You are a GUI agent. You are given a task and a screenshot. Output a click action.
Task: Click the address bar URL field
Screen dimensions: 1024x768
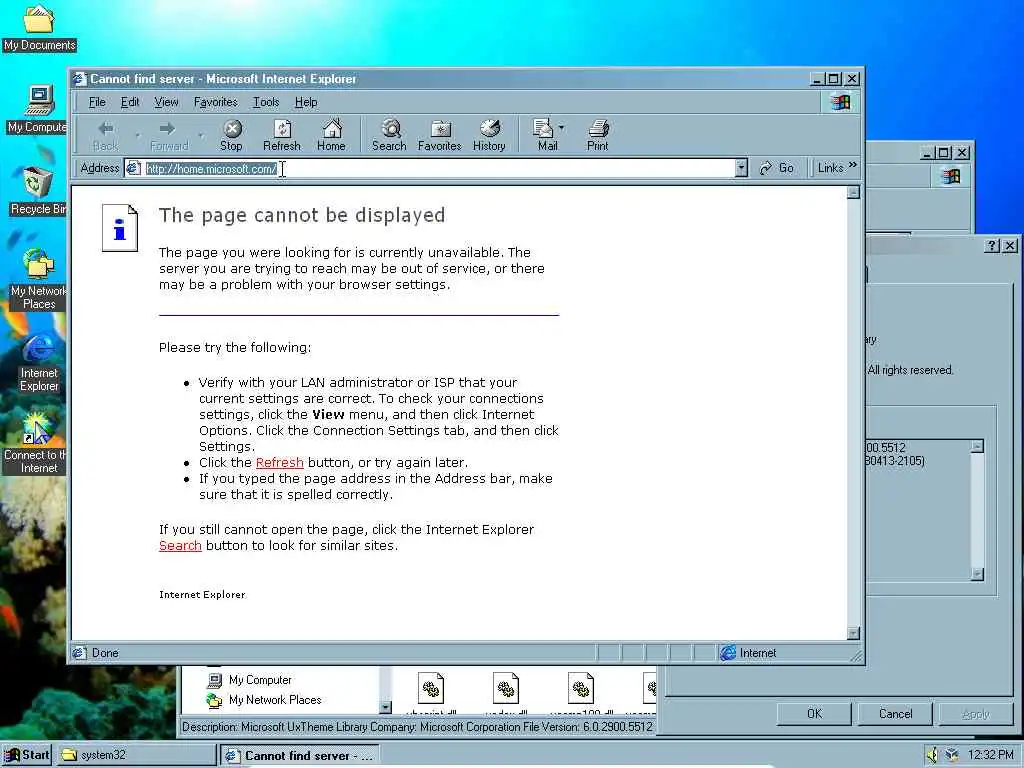(438, 168)
